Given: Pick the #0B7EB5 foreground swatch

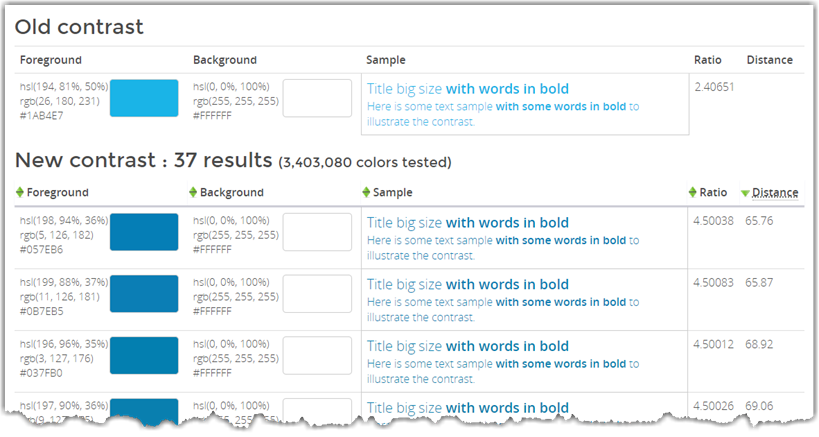Looking at the screenshot, I should [x=144, y=293].
